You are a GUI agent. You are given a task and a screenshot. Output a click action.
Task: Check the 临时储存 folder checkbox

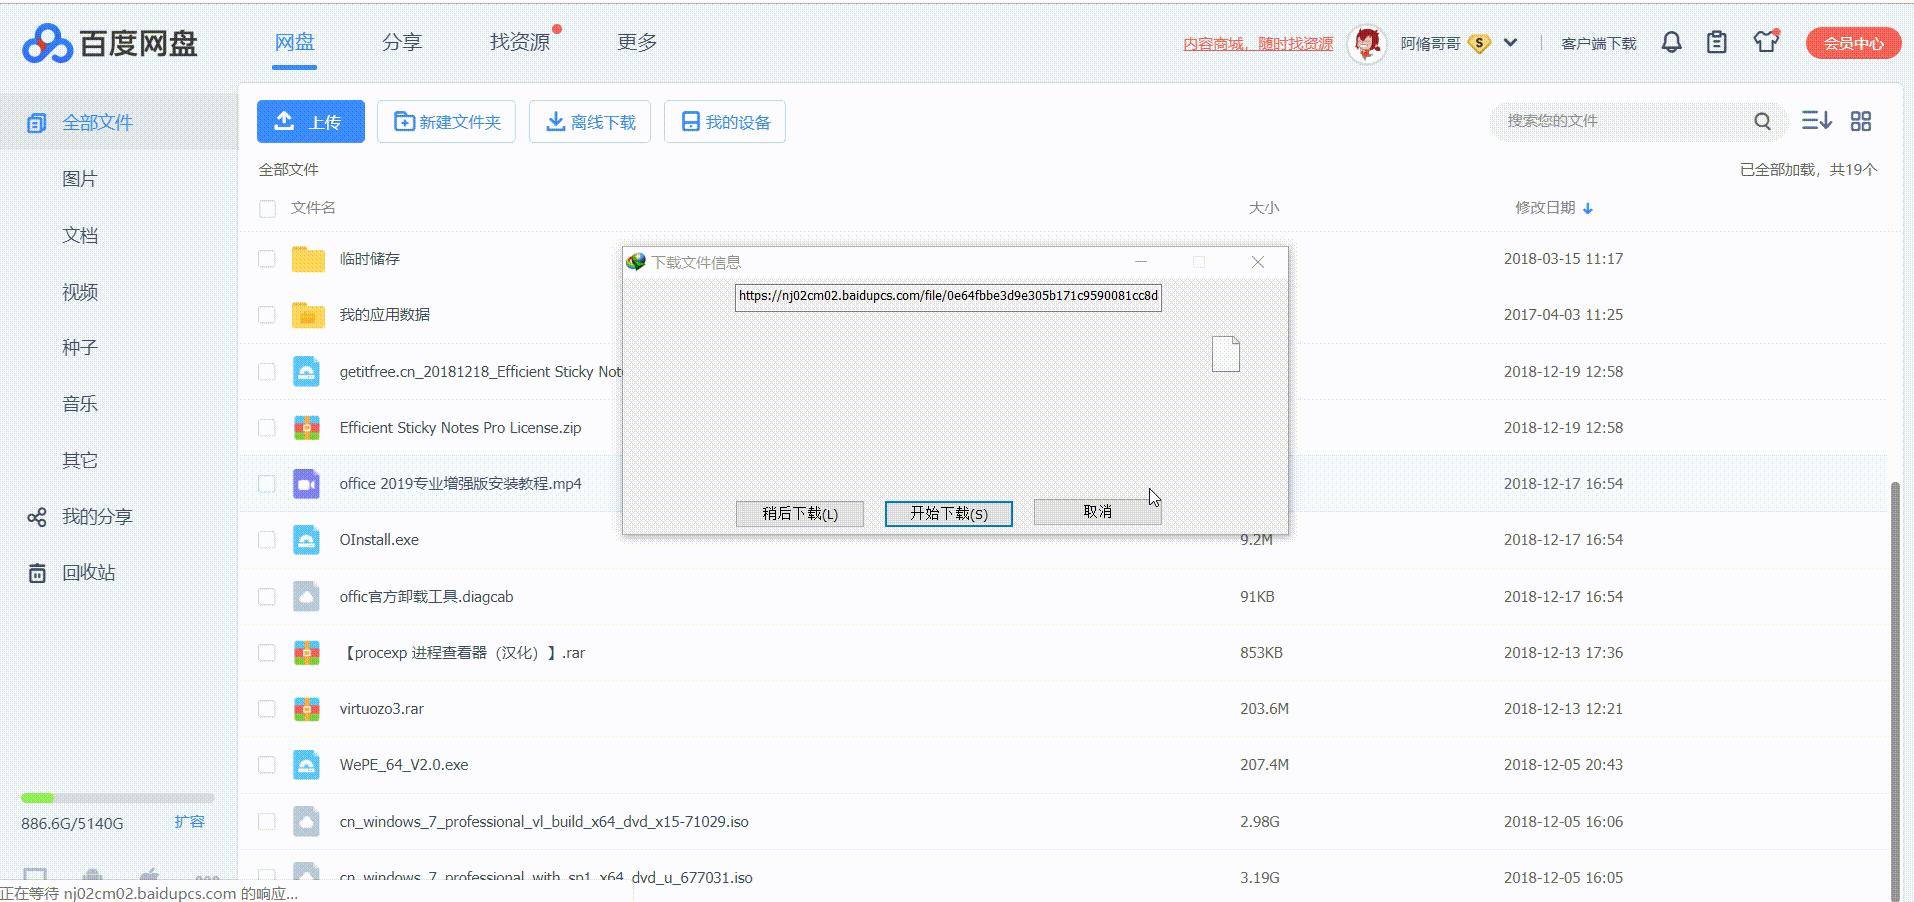click(267, 259)
